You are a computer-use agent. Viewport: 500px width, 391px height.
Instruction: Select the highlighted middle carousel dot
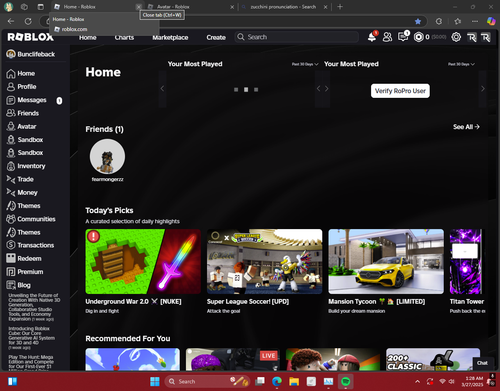coord(246,90)
